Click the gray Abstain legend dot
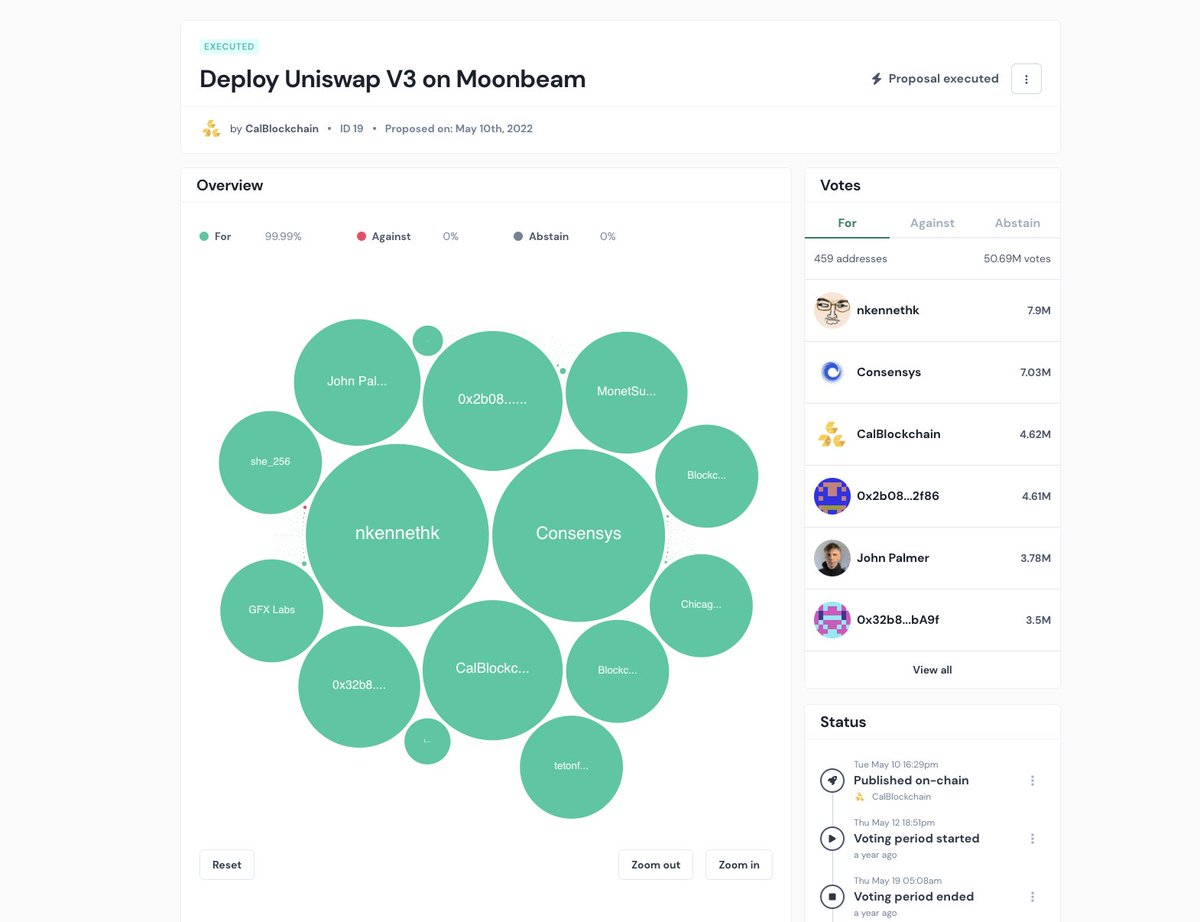 pyautogui.click(x=518, y=237)
